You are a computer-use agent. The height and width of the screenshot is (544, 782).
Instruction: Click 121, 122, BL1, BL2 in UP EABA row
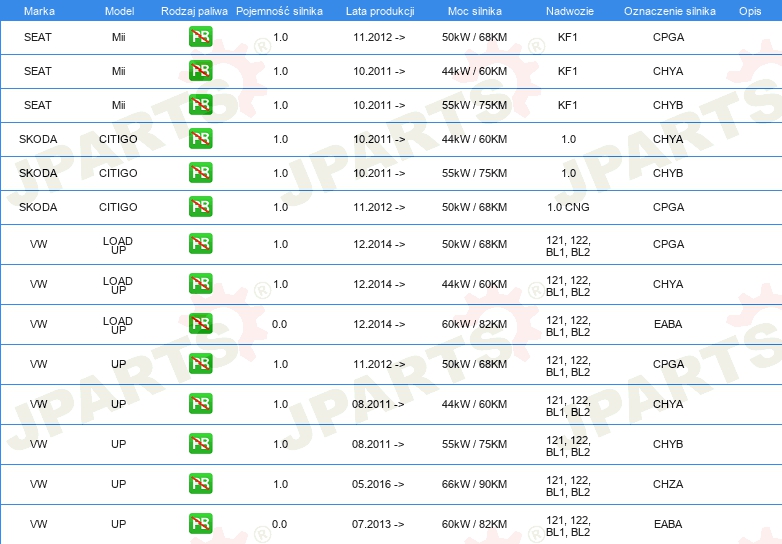(x=568, y=526)
